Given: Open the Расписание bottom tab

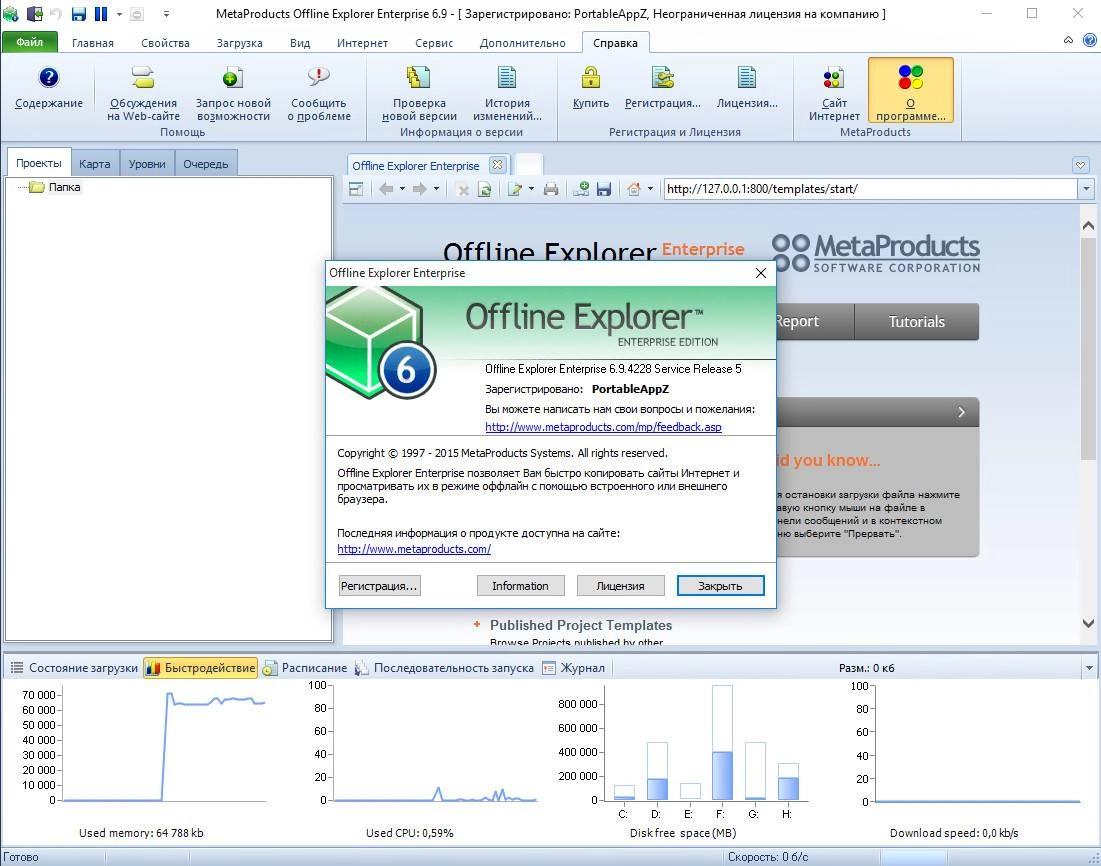Looking at the screenshot, I should (305, 668).
